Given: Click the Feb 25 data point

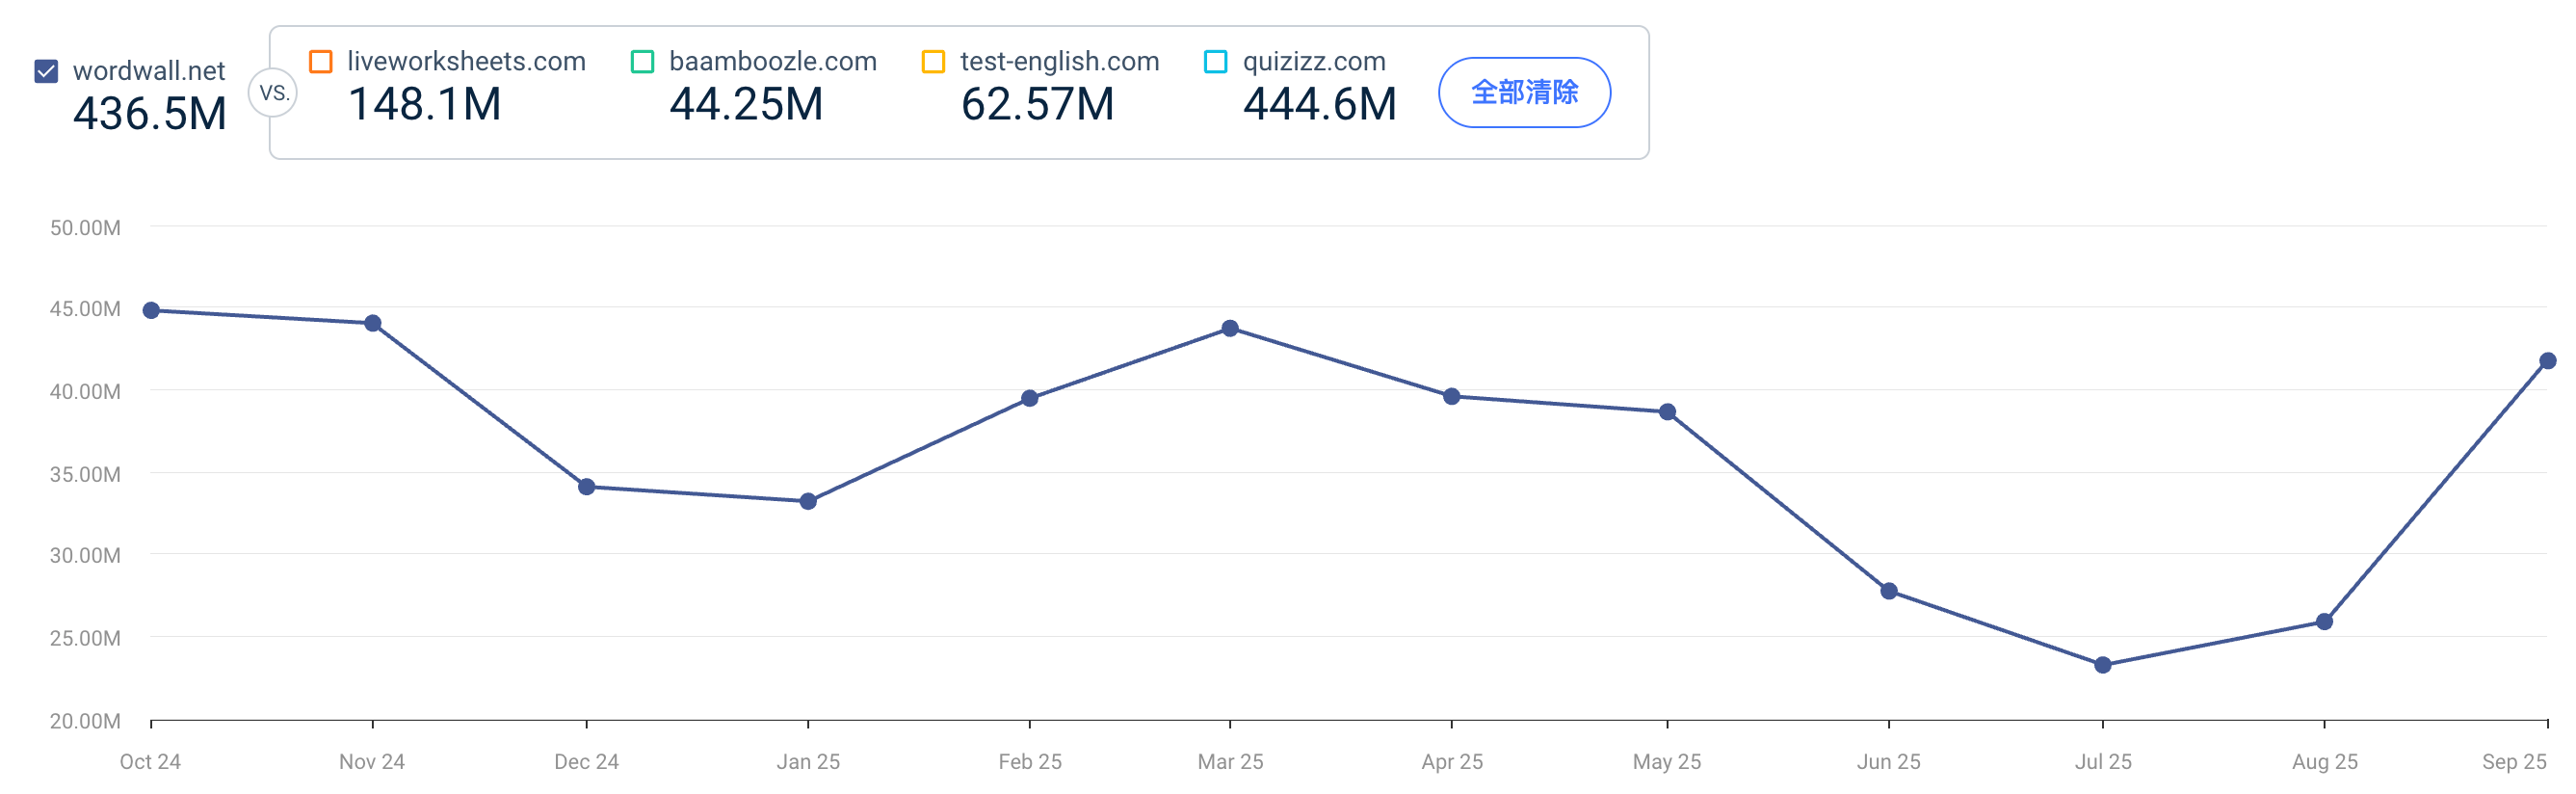Looking at the screenshot, I should [1030, 399].
